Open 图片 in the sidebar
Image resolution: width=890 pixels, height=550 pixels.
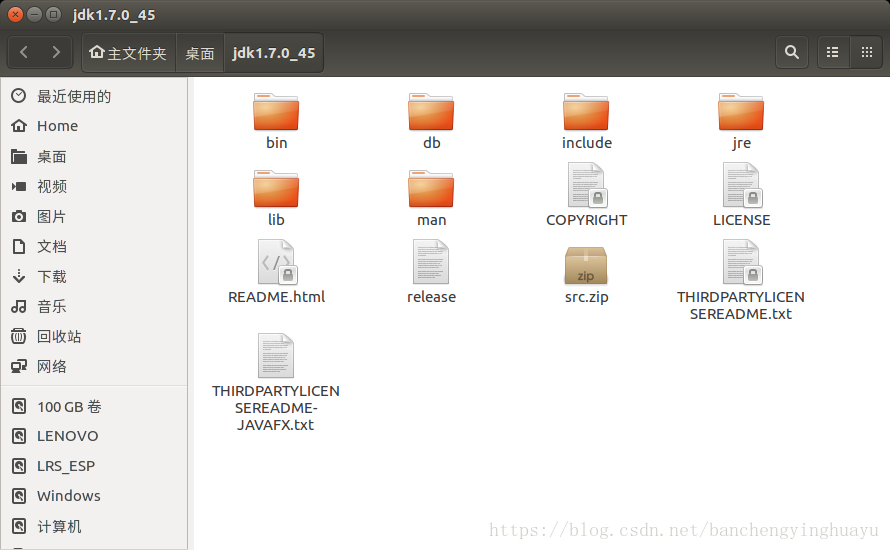tap(94, 216)
